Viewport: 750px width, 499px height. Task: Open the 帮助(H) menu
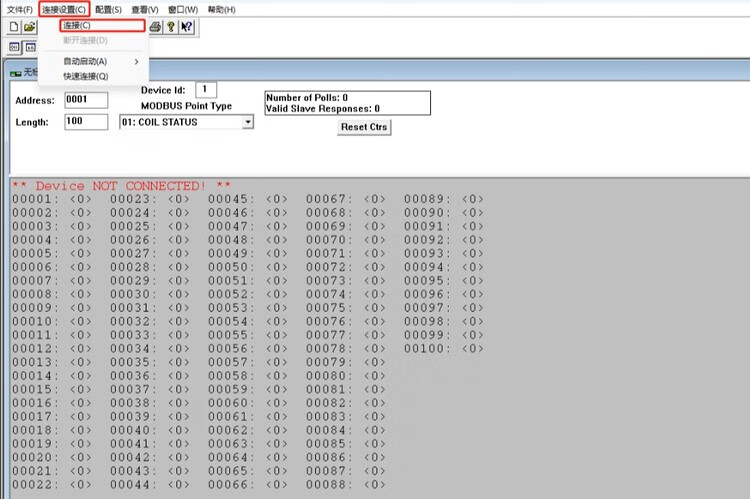coord(221,9)
